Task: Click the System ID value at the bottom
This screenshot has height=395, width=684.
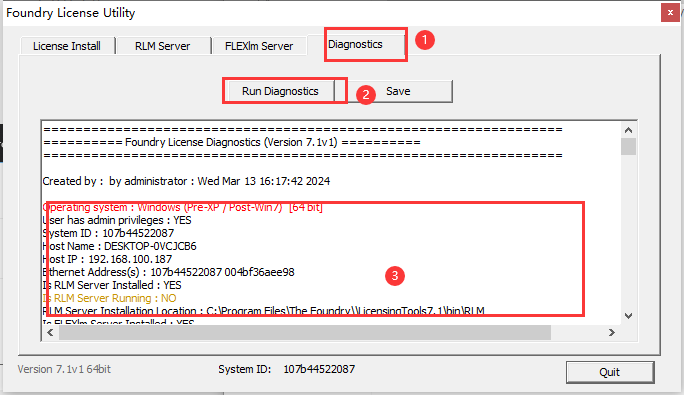Action: tap(319, 369)
